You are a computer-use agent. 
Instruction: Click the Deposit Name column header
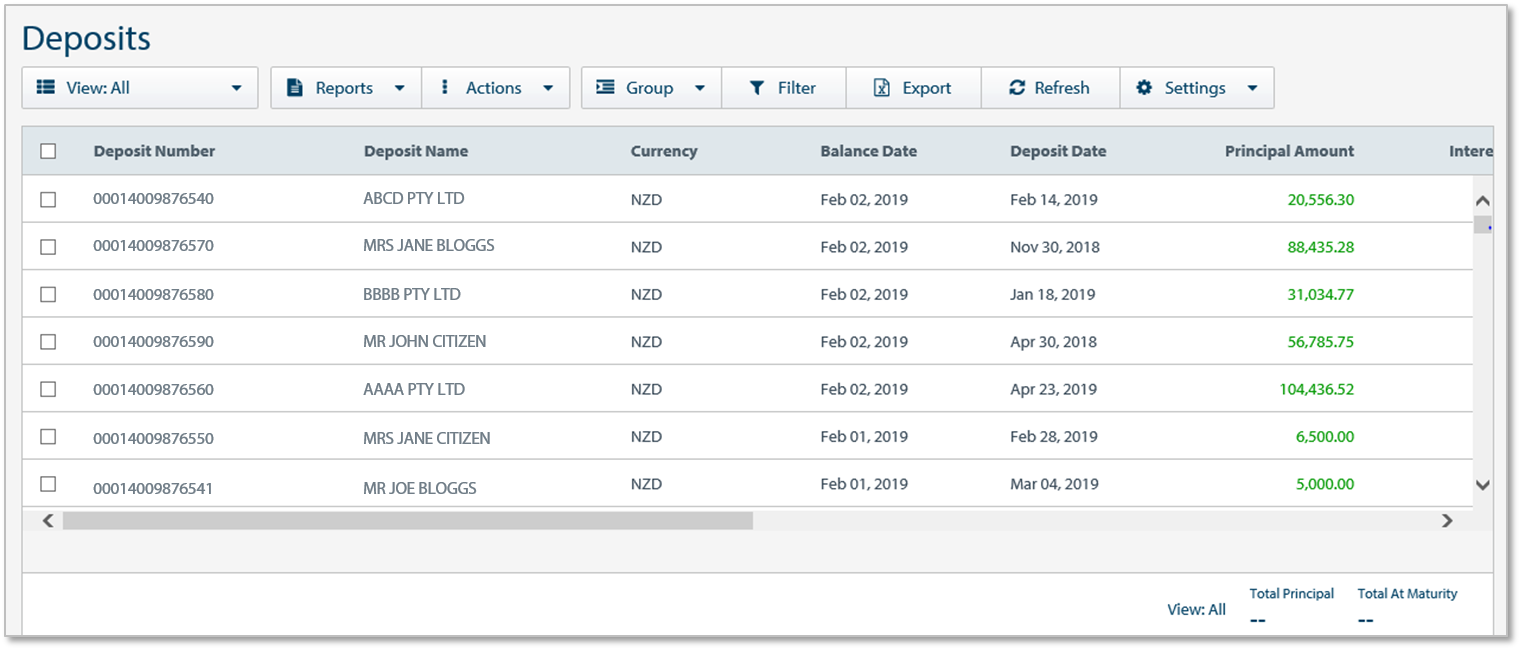point(416,152)
